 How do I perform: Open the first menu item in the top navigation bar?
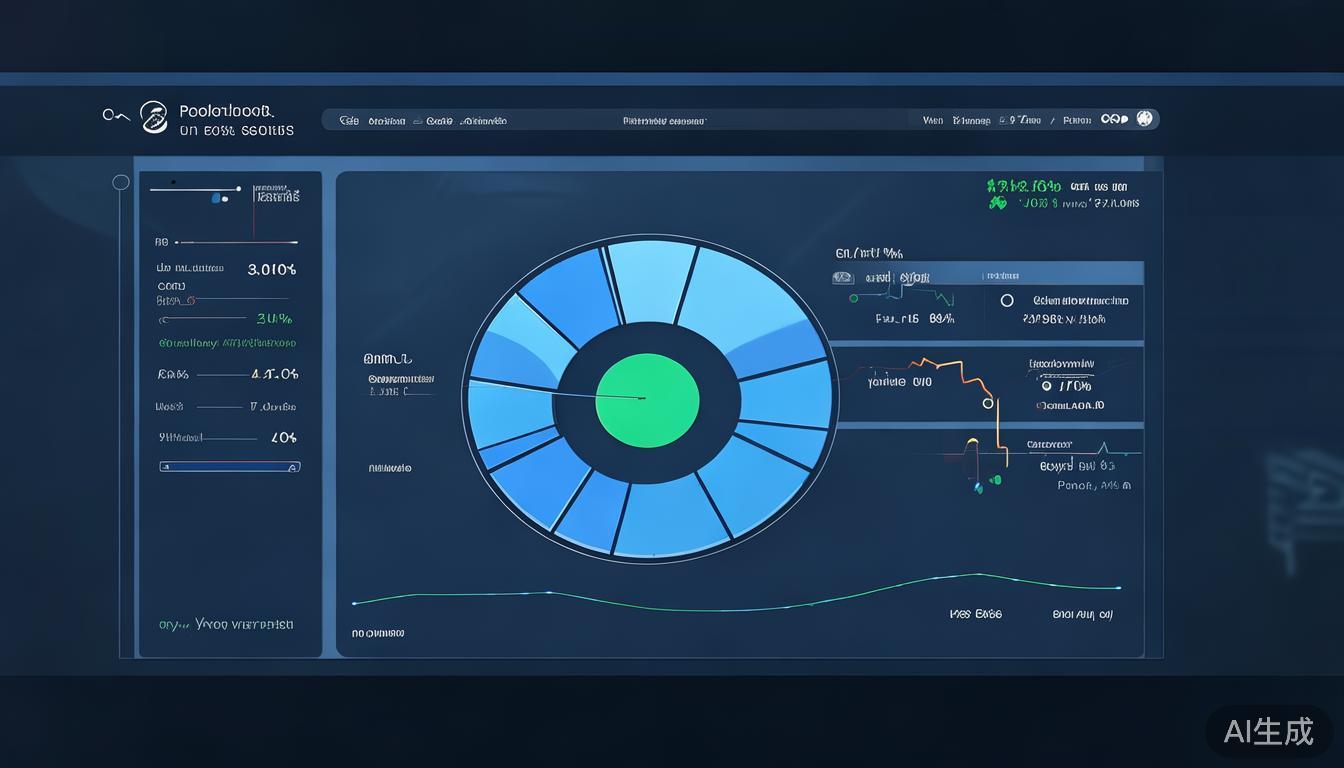pos(349,121)
